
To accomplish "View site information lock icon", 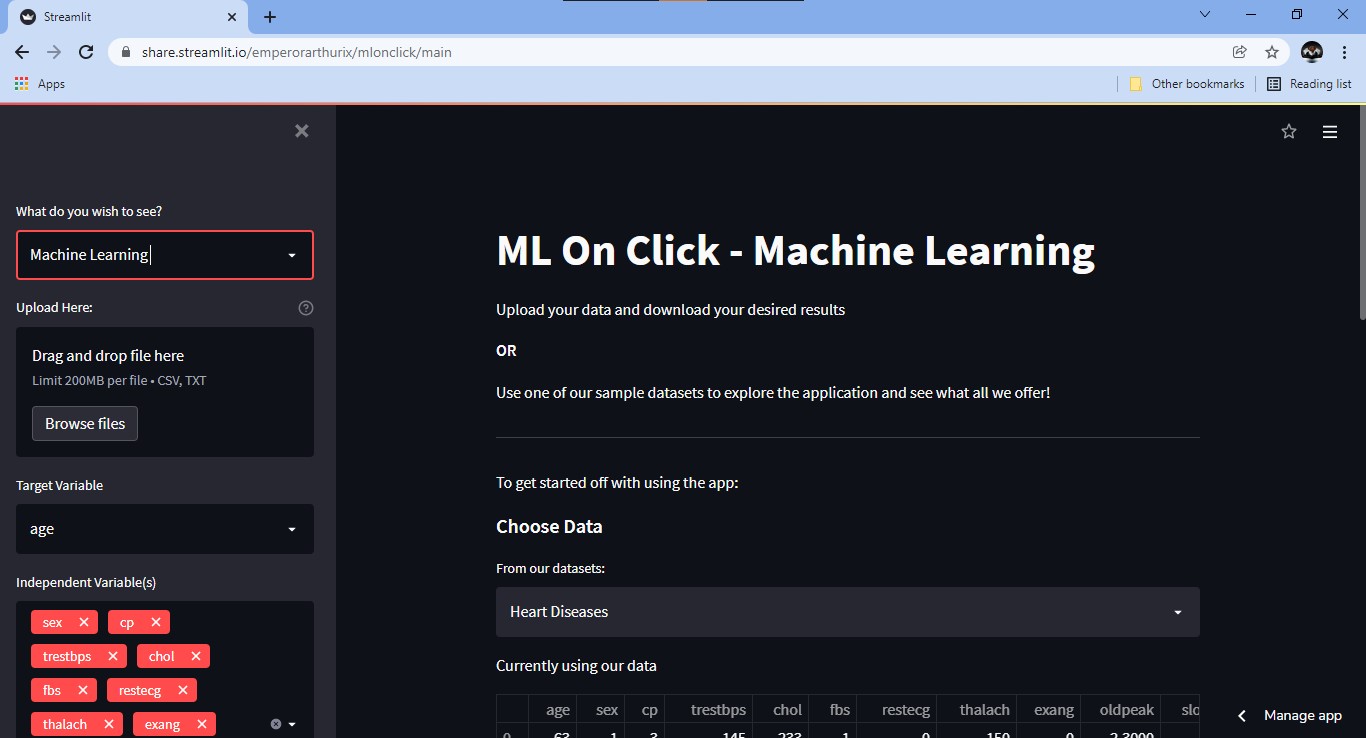I will click(125, 52).
